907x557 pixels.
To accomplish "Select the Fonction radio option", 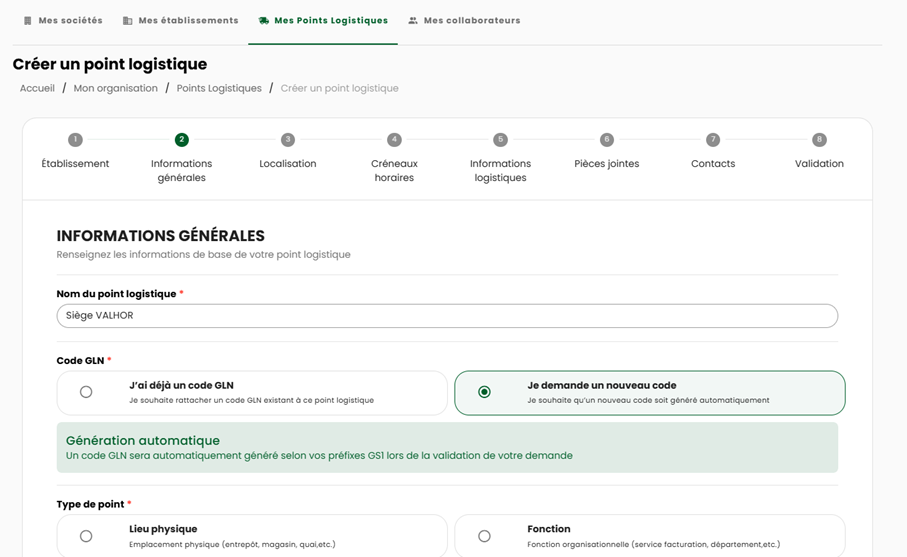I will pyautogui.click(x=484, y=536).
